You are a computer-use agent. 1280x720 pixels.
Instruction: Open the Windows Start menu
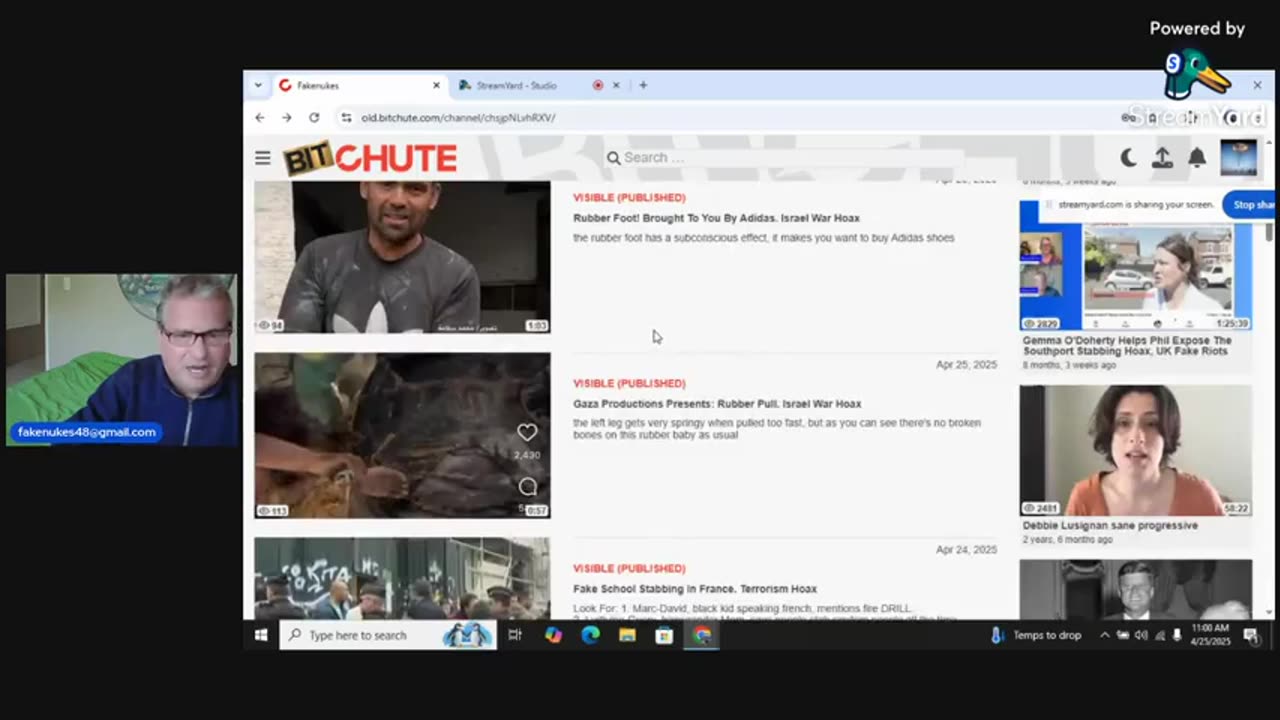[x=261, y=635]
